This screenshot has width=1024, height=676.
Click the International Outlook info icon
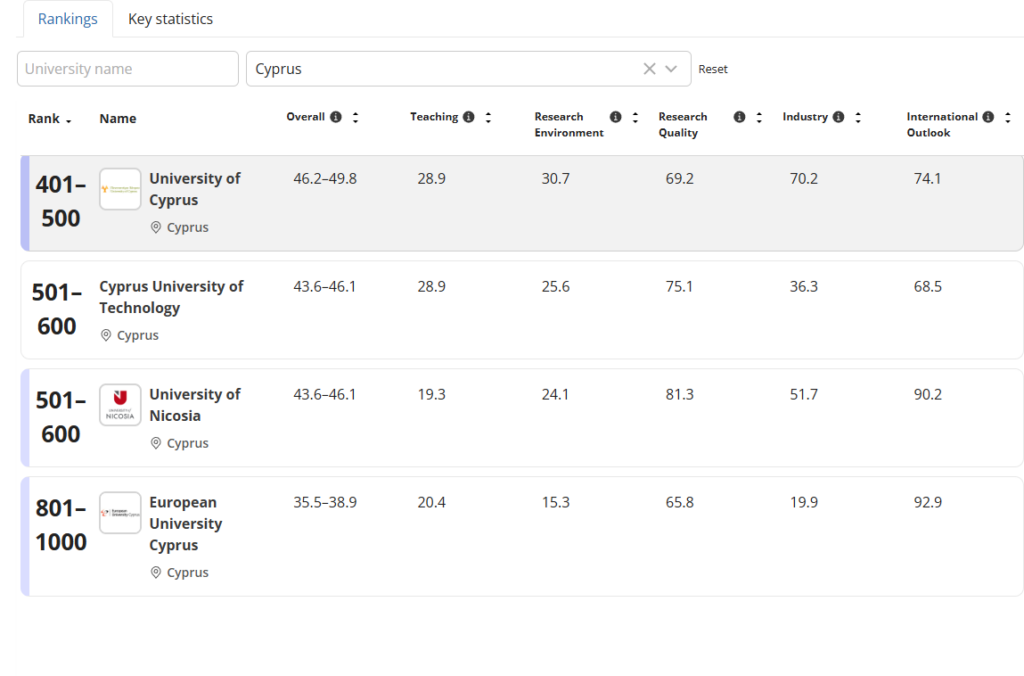[988, 117]
